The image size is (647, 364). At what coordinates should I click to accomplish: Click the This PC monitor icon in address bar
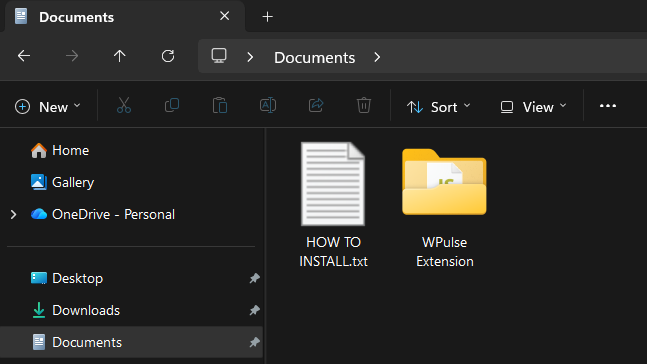click(x=219, y=56)
